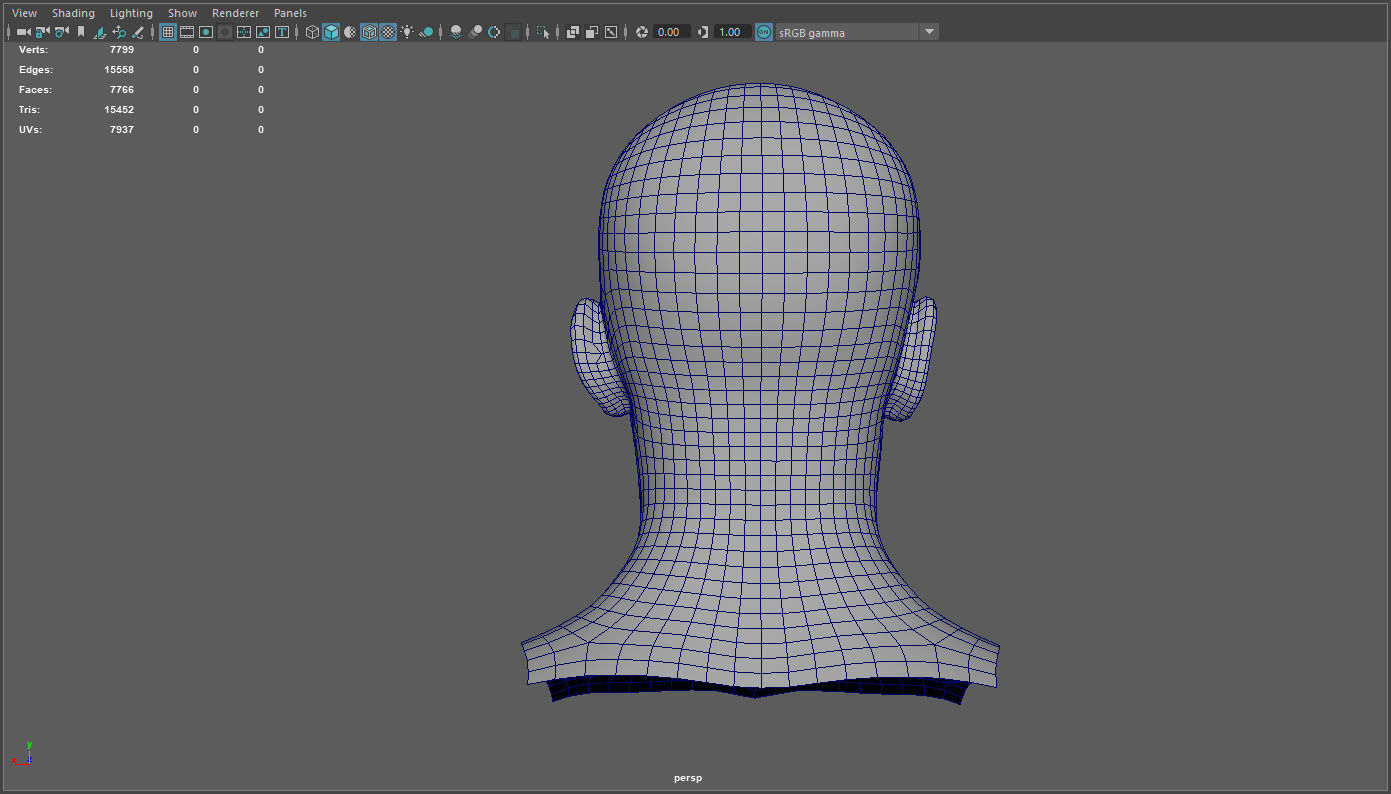Click the sRGB gamma field
This screenshot has width=1391, height=794.
click(846, 32)
